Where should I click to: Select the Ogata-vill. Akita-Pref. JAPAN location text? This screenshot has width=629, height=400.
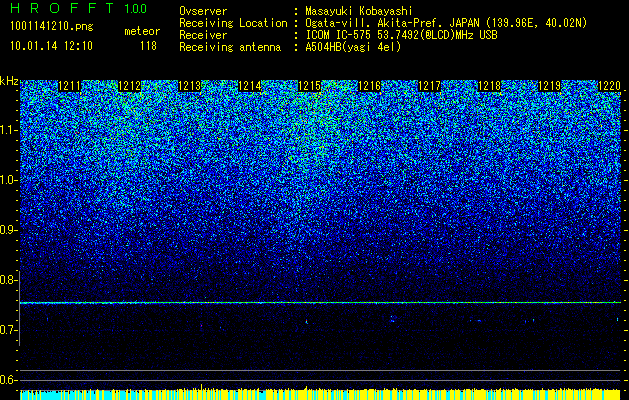point(446,23)
